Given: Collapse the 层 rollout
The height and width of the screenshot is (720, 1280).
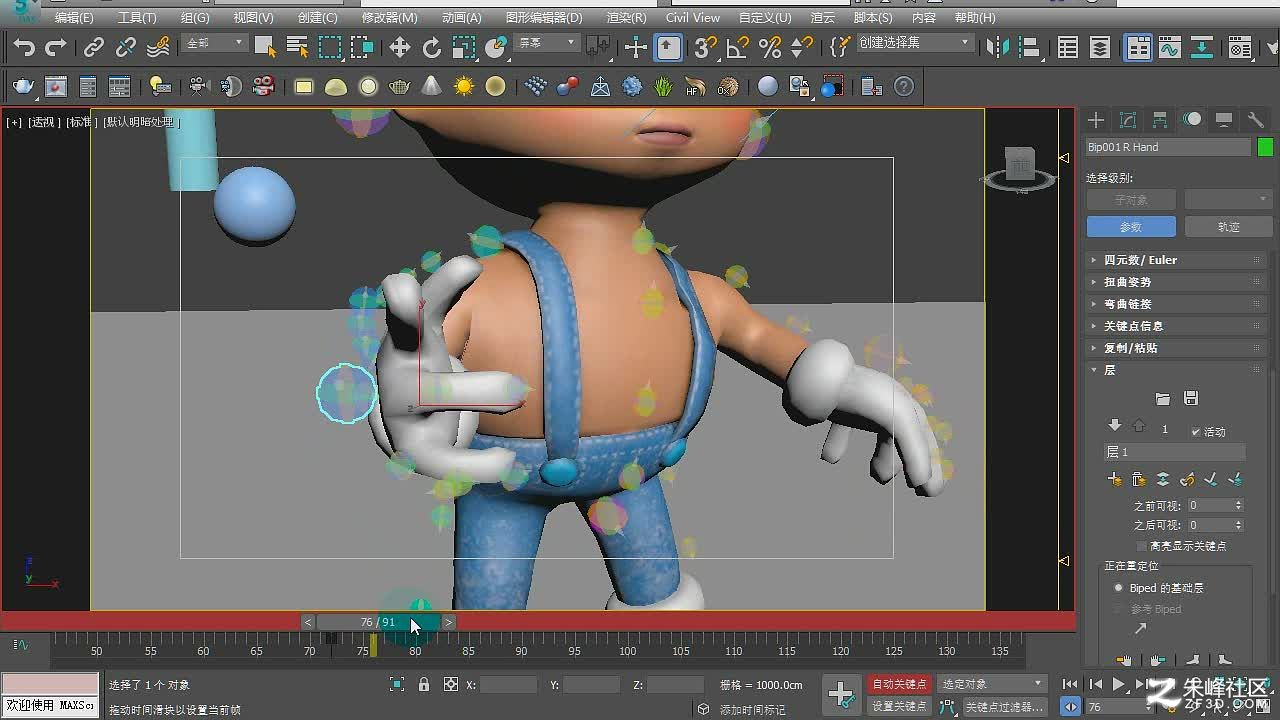Looking at the screenshot, I should coord(1175,370).
